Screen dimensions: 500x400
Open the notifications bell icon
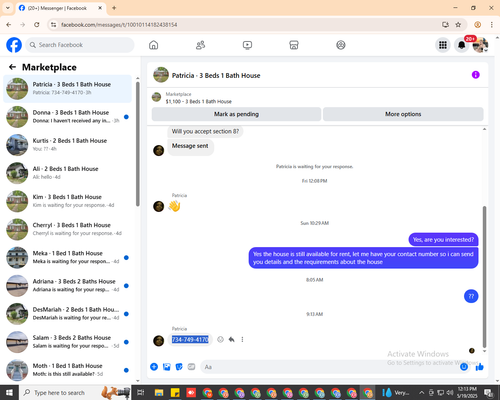[x=462, y=45]
